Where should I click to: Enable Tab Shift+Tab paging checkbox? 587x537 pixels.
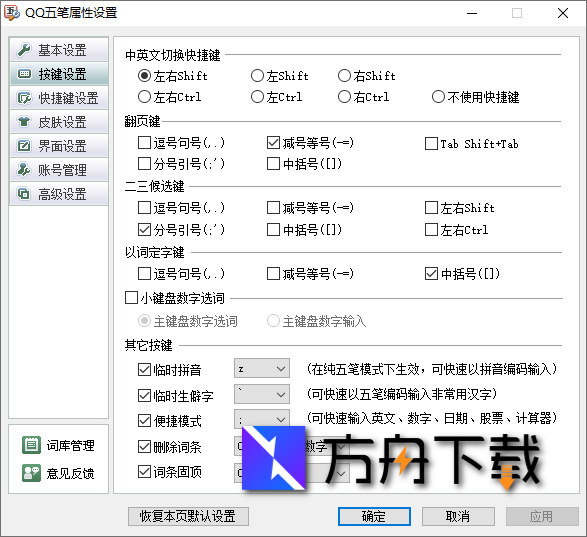(x=431, y=143)
